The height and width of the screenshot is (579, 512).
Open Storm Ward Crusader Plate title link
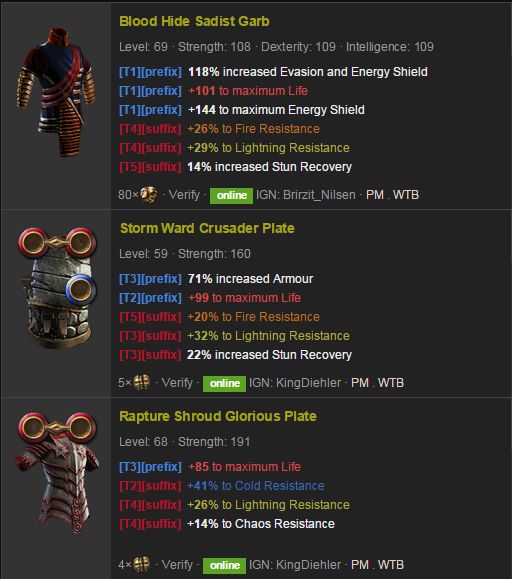click(x=207, y=228)
